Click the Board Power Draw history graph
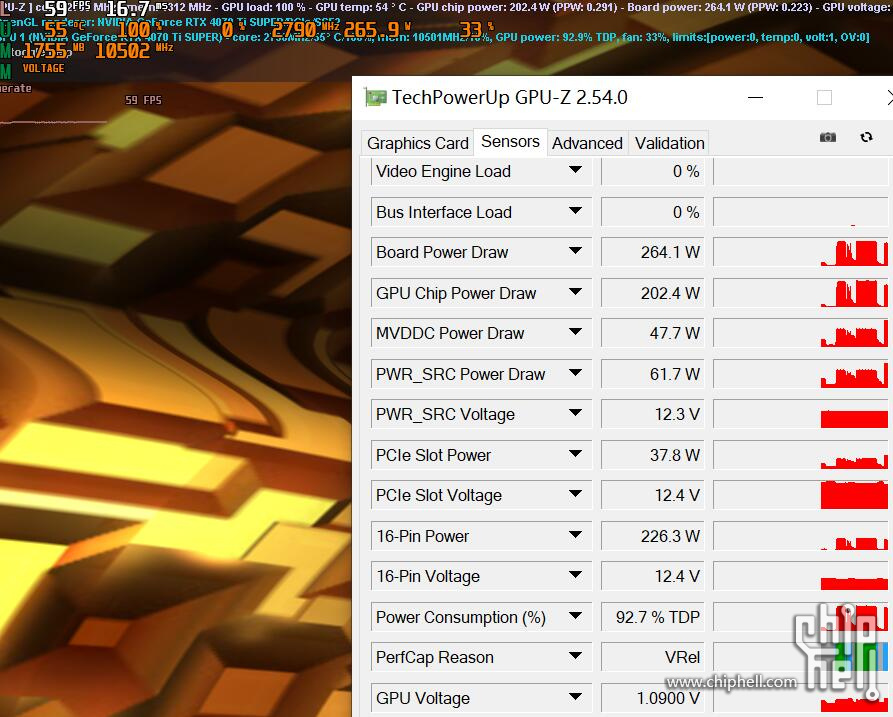The width and height of the screenshot is (893, 717). pyautogui.click(x=801, y=252)
